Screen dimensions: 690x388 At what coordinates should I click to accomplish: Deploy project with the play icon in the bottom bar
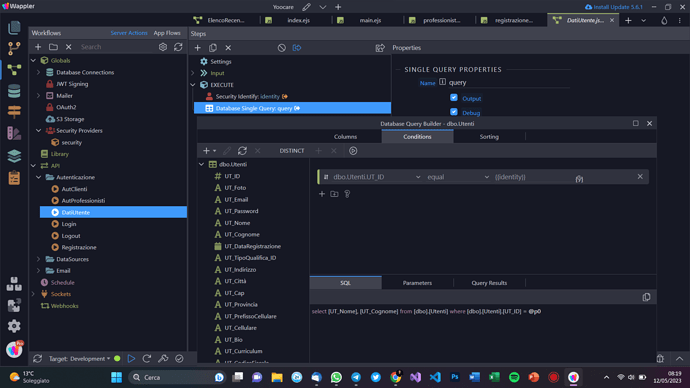(131, 359)
